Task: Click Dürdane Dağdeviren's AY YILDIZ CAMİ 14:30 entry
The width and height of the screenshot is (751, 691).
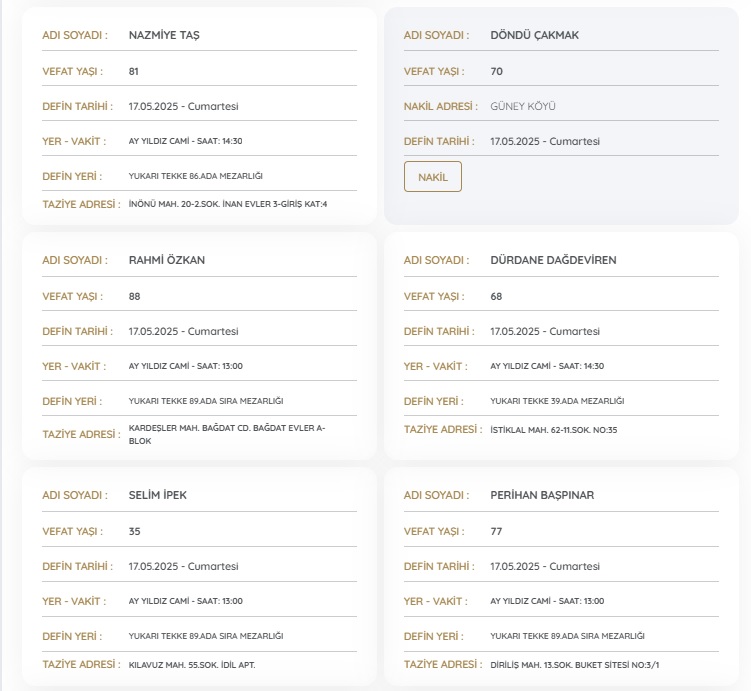Action: [x=547, y=366]
